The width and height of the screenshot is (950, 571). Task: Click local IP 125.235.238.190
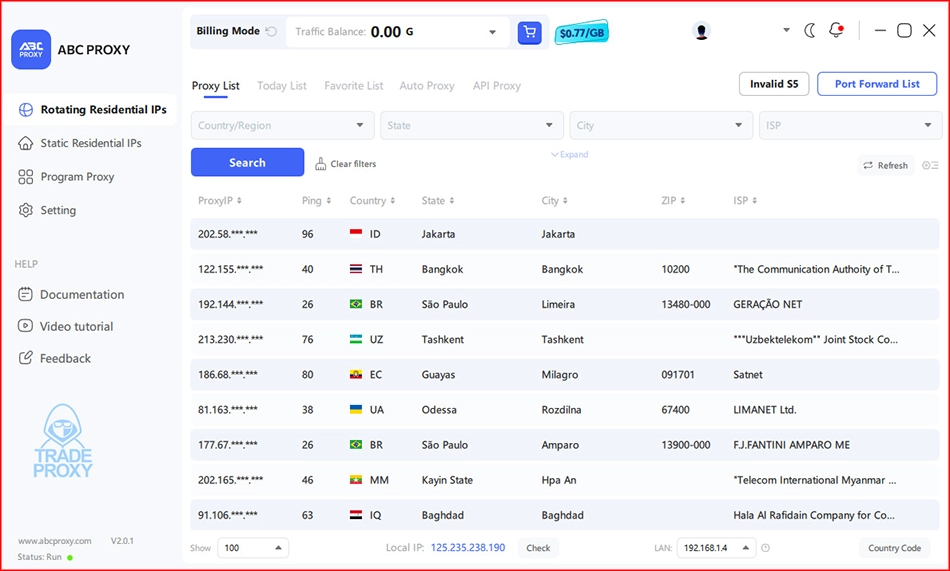(468, 547)
